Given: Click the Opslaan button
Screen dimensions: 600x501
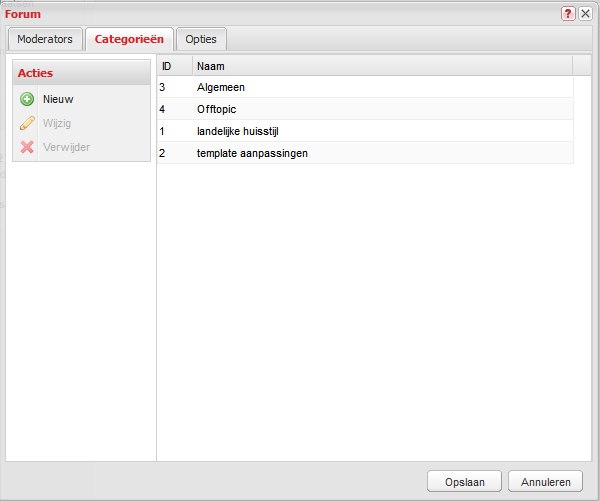Looking at the screenshot, I should click(464, 481).
